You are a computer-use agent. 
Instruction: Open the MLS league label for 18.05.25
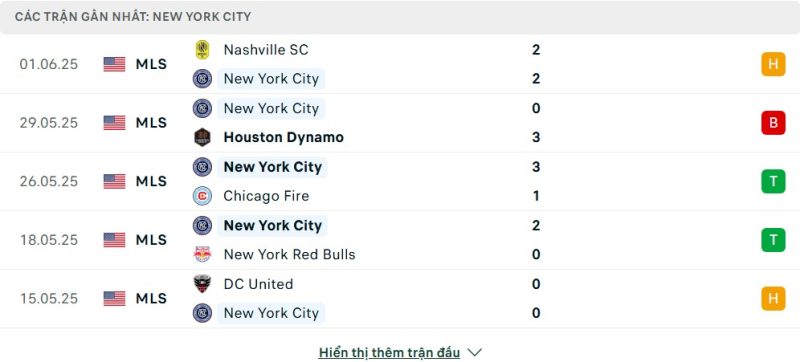[151, 240]
